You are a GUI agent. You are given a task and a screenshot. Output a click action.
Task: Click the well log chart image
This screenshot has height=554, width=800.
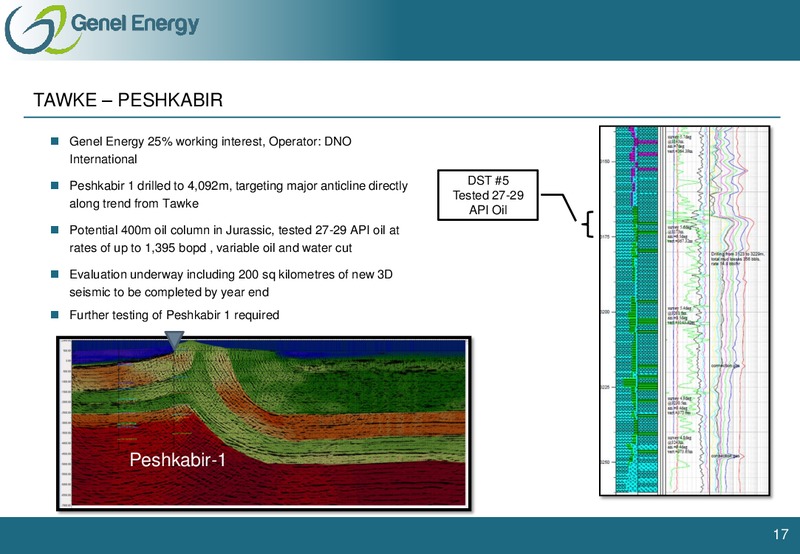[685, 311]
